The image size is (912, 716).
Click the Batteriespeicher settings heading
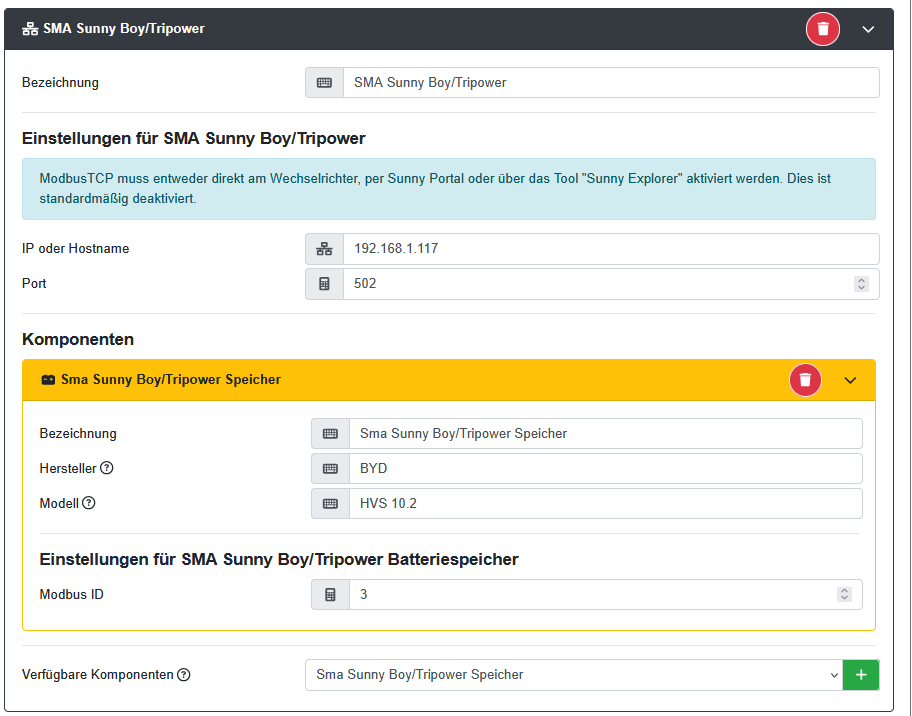coord(279,560)
